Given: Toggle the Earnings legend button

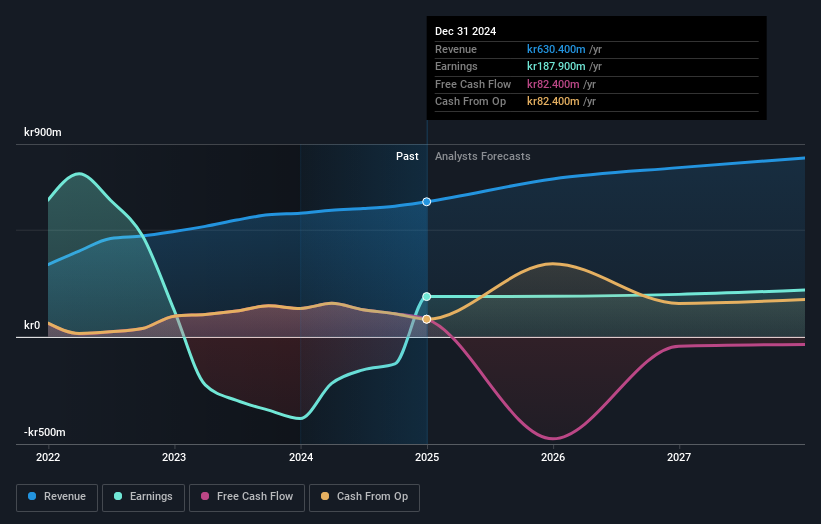Looking at the screenshot, I should pos(143,497).
